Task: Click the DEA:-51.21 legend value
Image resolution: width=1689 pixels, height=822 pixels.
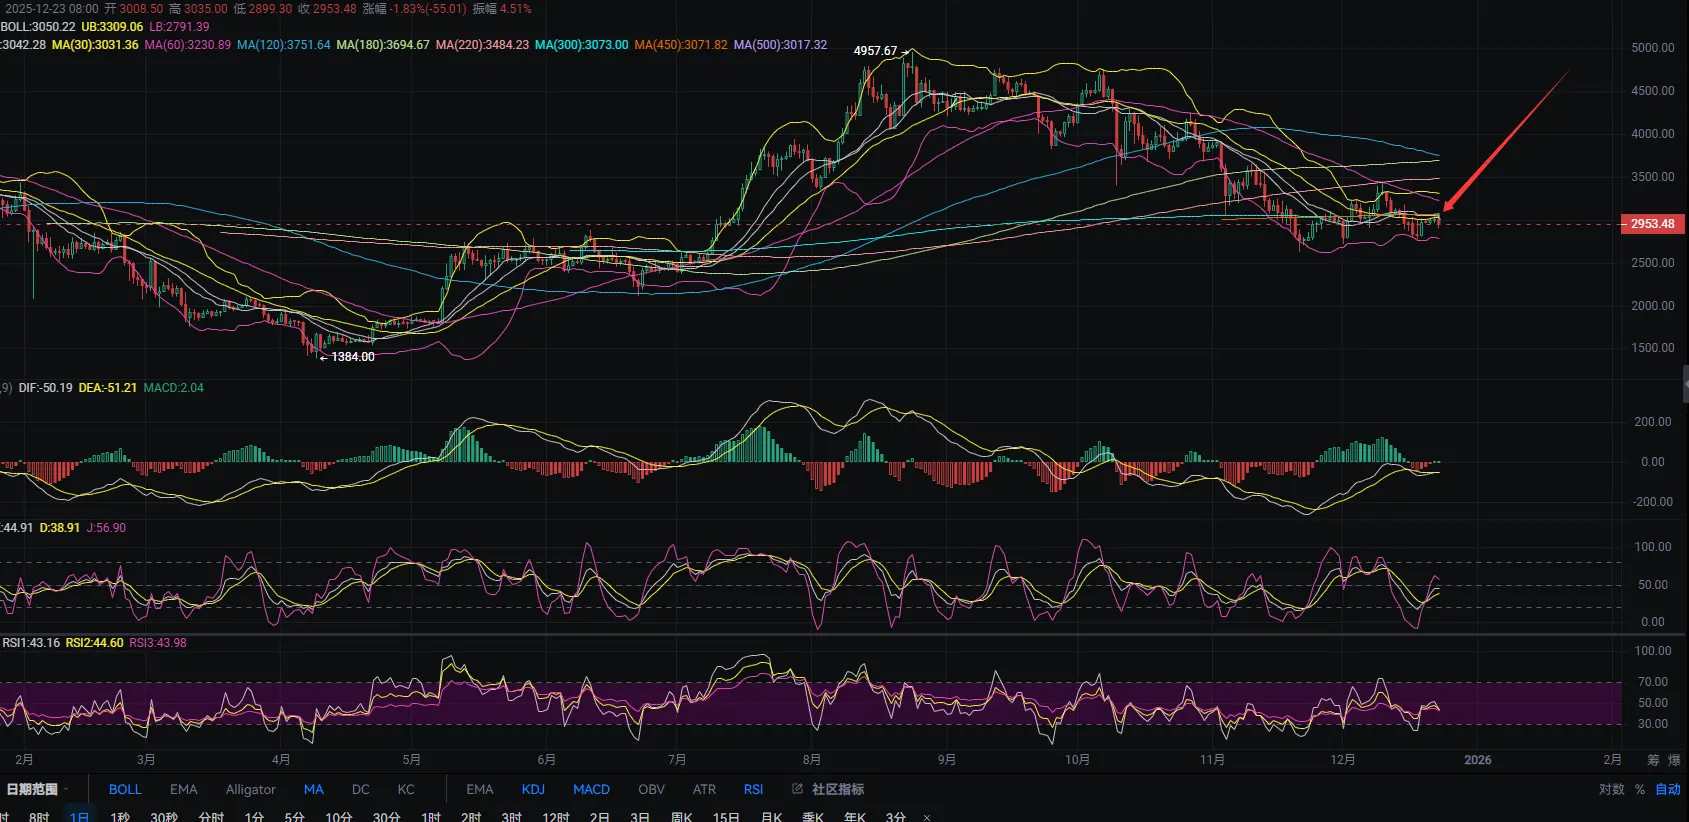Action: (x=108, y=388)
